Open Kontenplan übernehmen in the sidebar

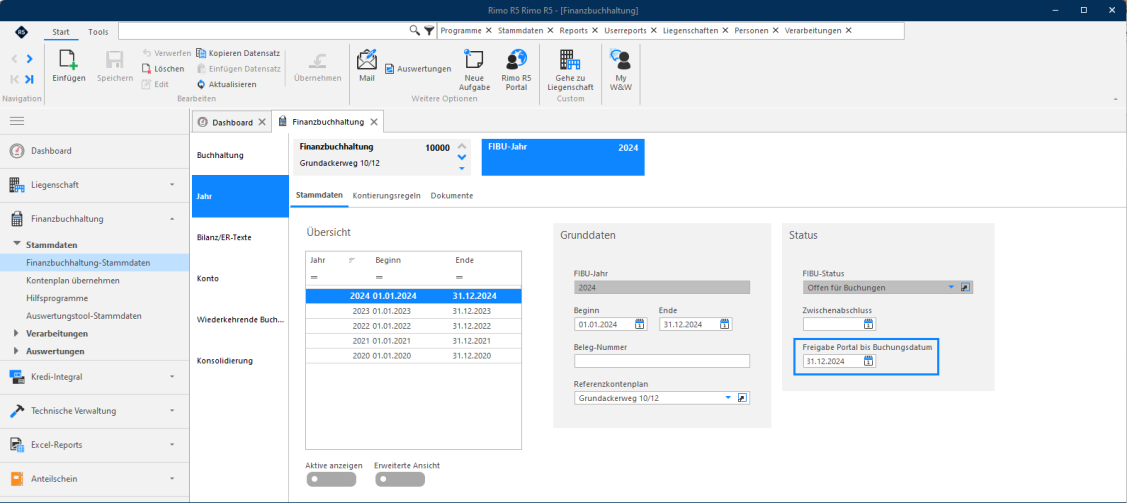click(73, 280)
